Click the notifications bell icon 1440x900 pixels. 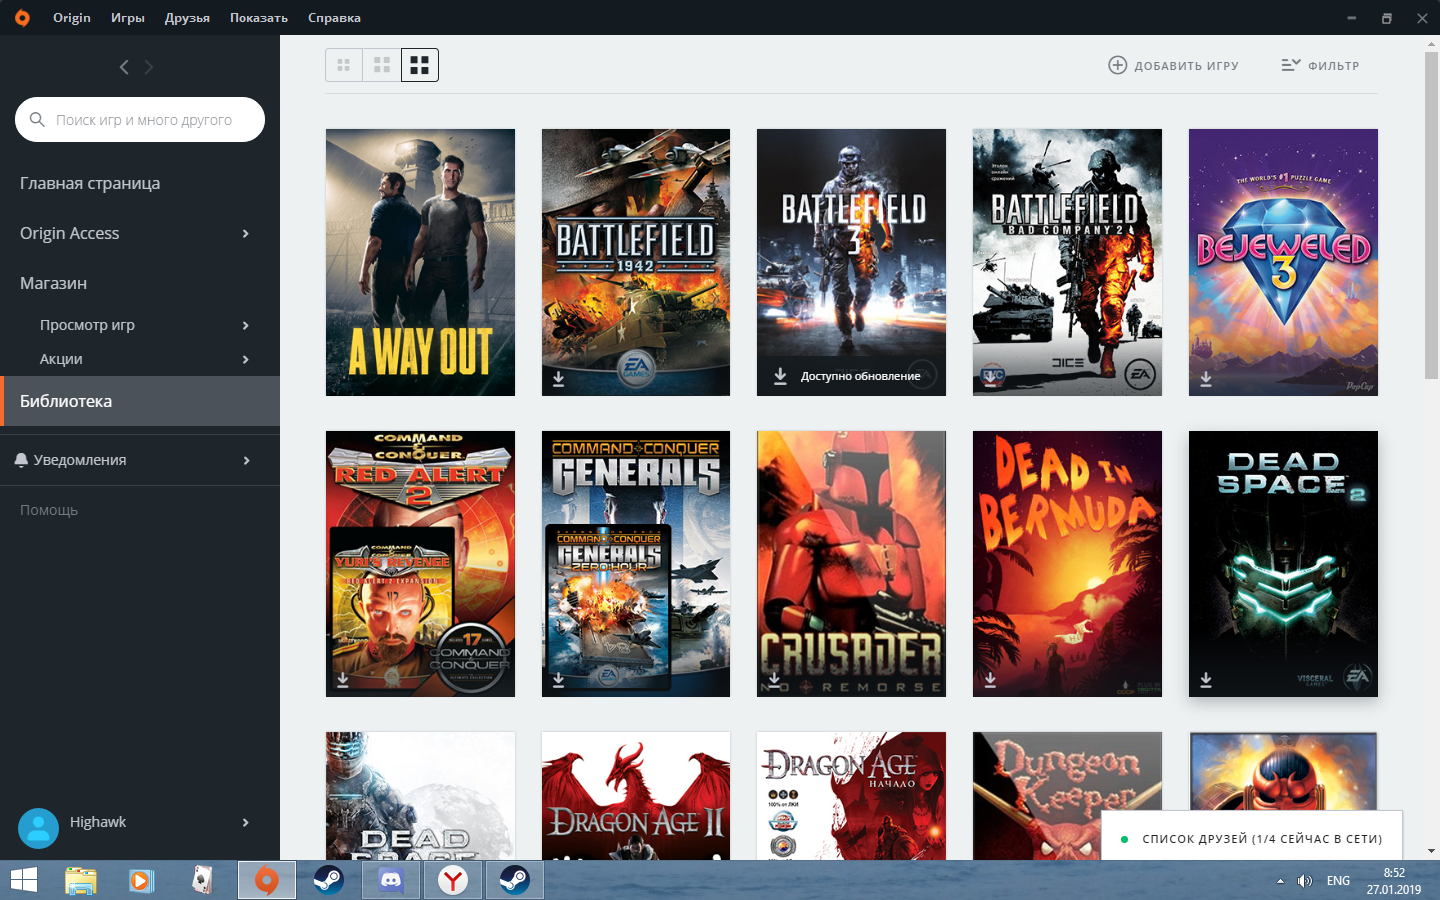tap(21, 460)
